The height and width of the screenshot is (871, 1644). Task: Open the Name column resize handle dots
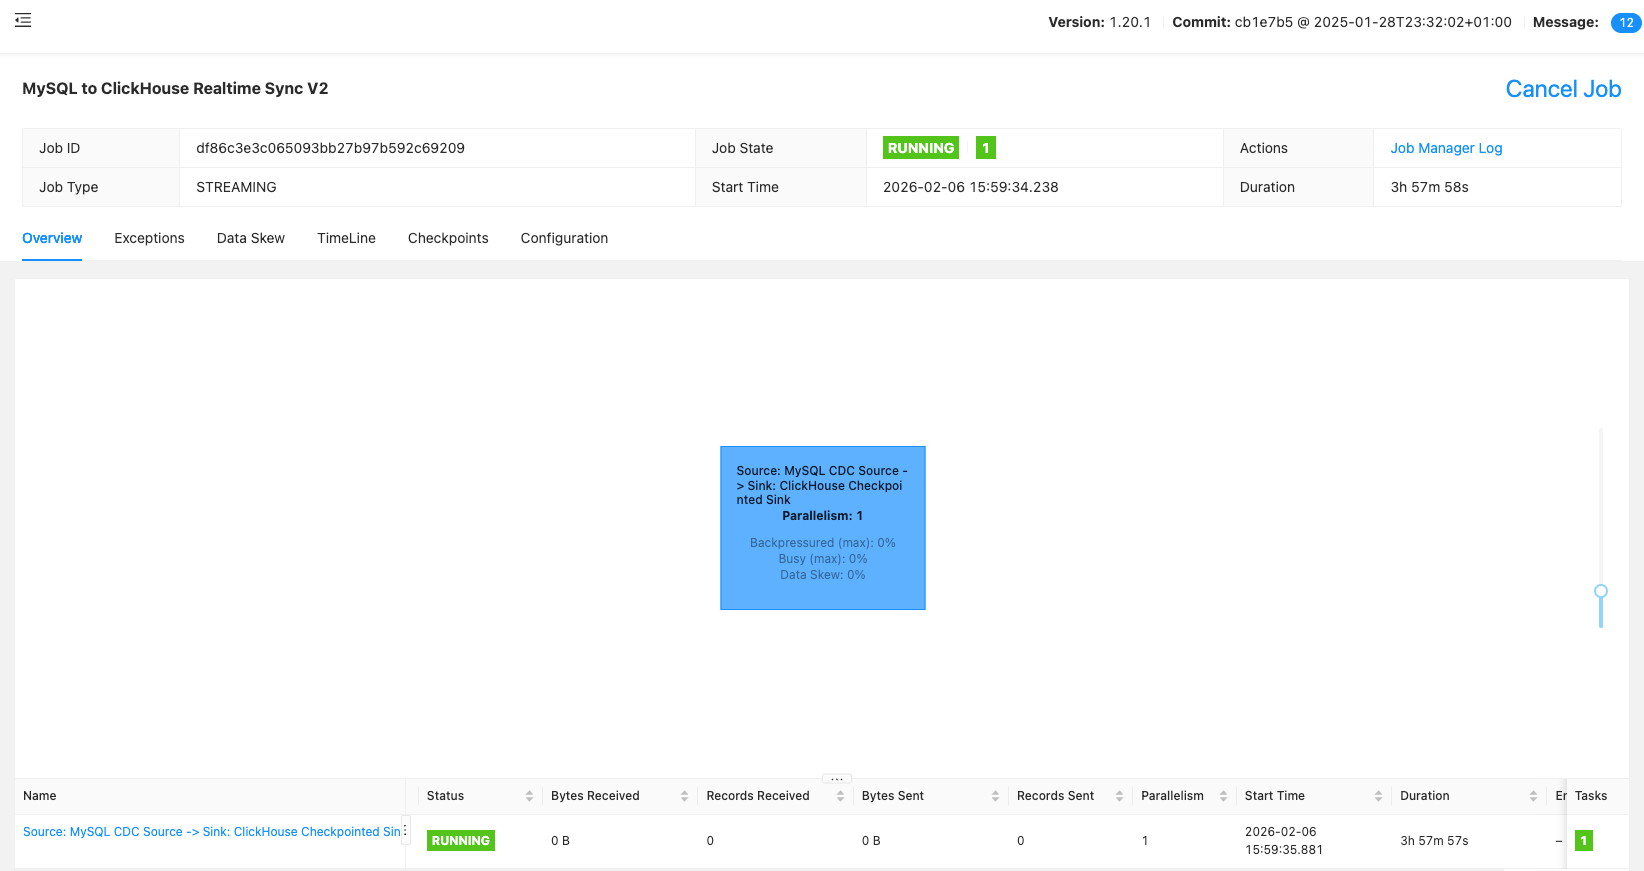click(x=405, y=831)
